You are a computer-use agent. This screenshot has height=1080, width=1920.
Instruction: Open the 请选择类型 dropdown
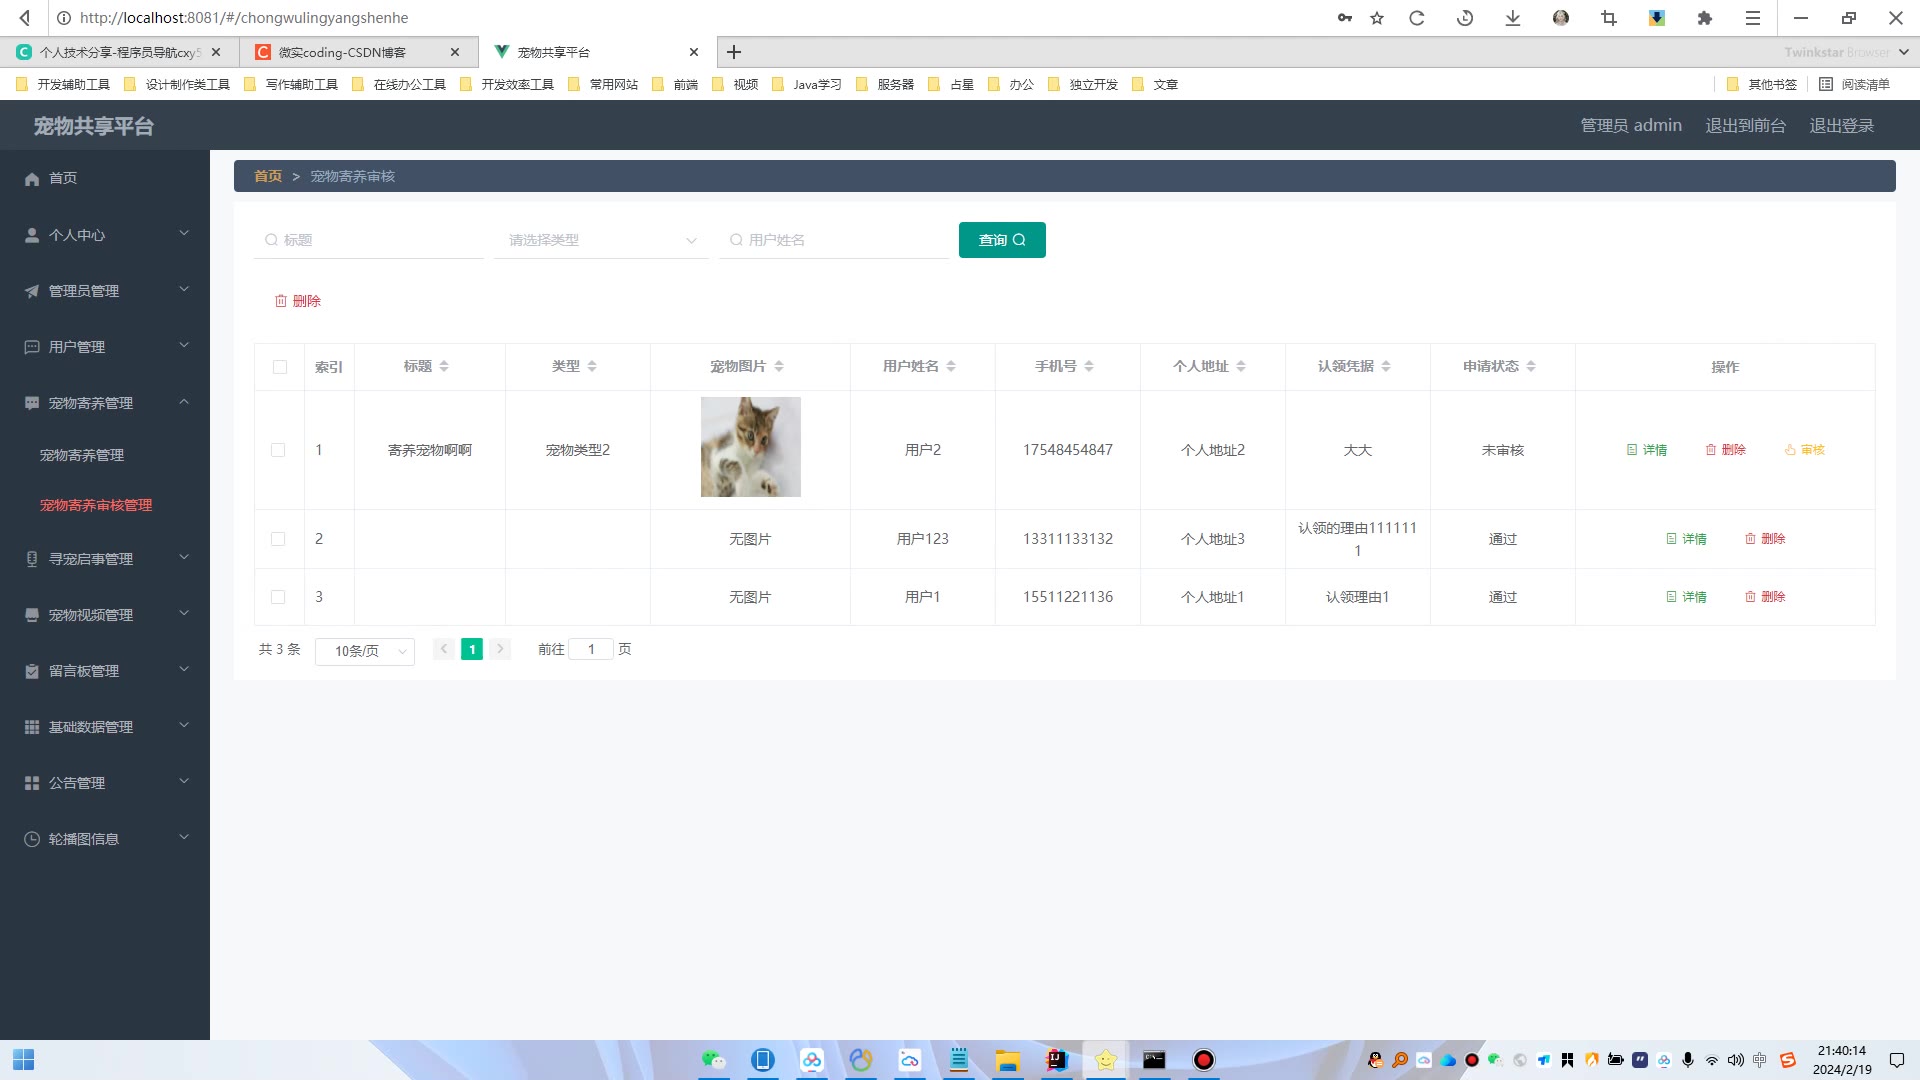click(x=601, y=240)
